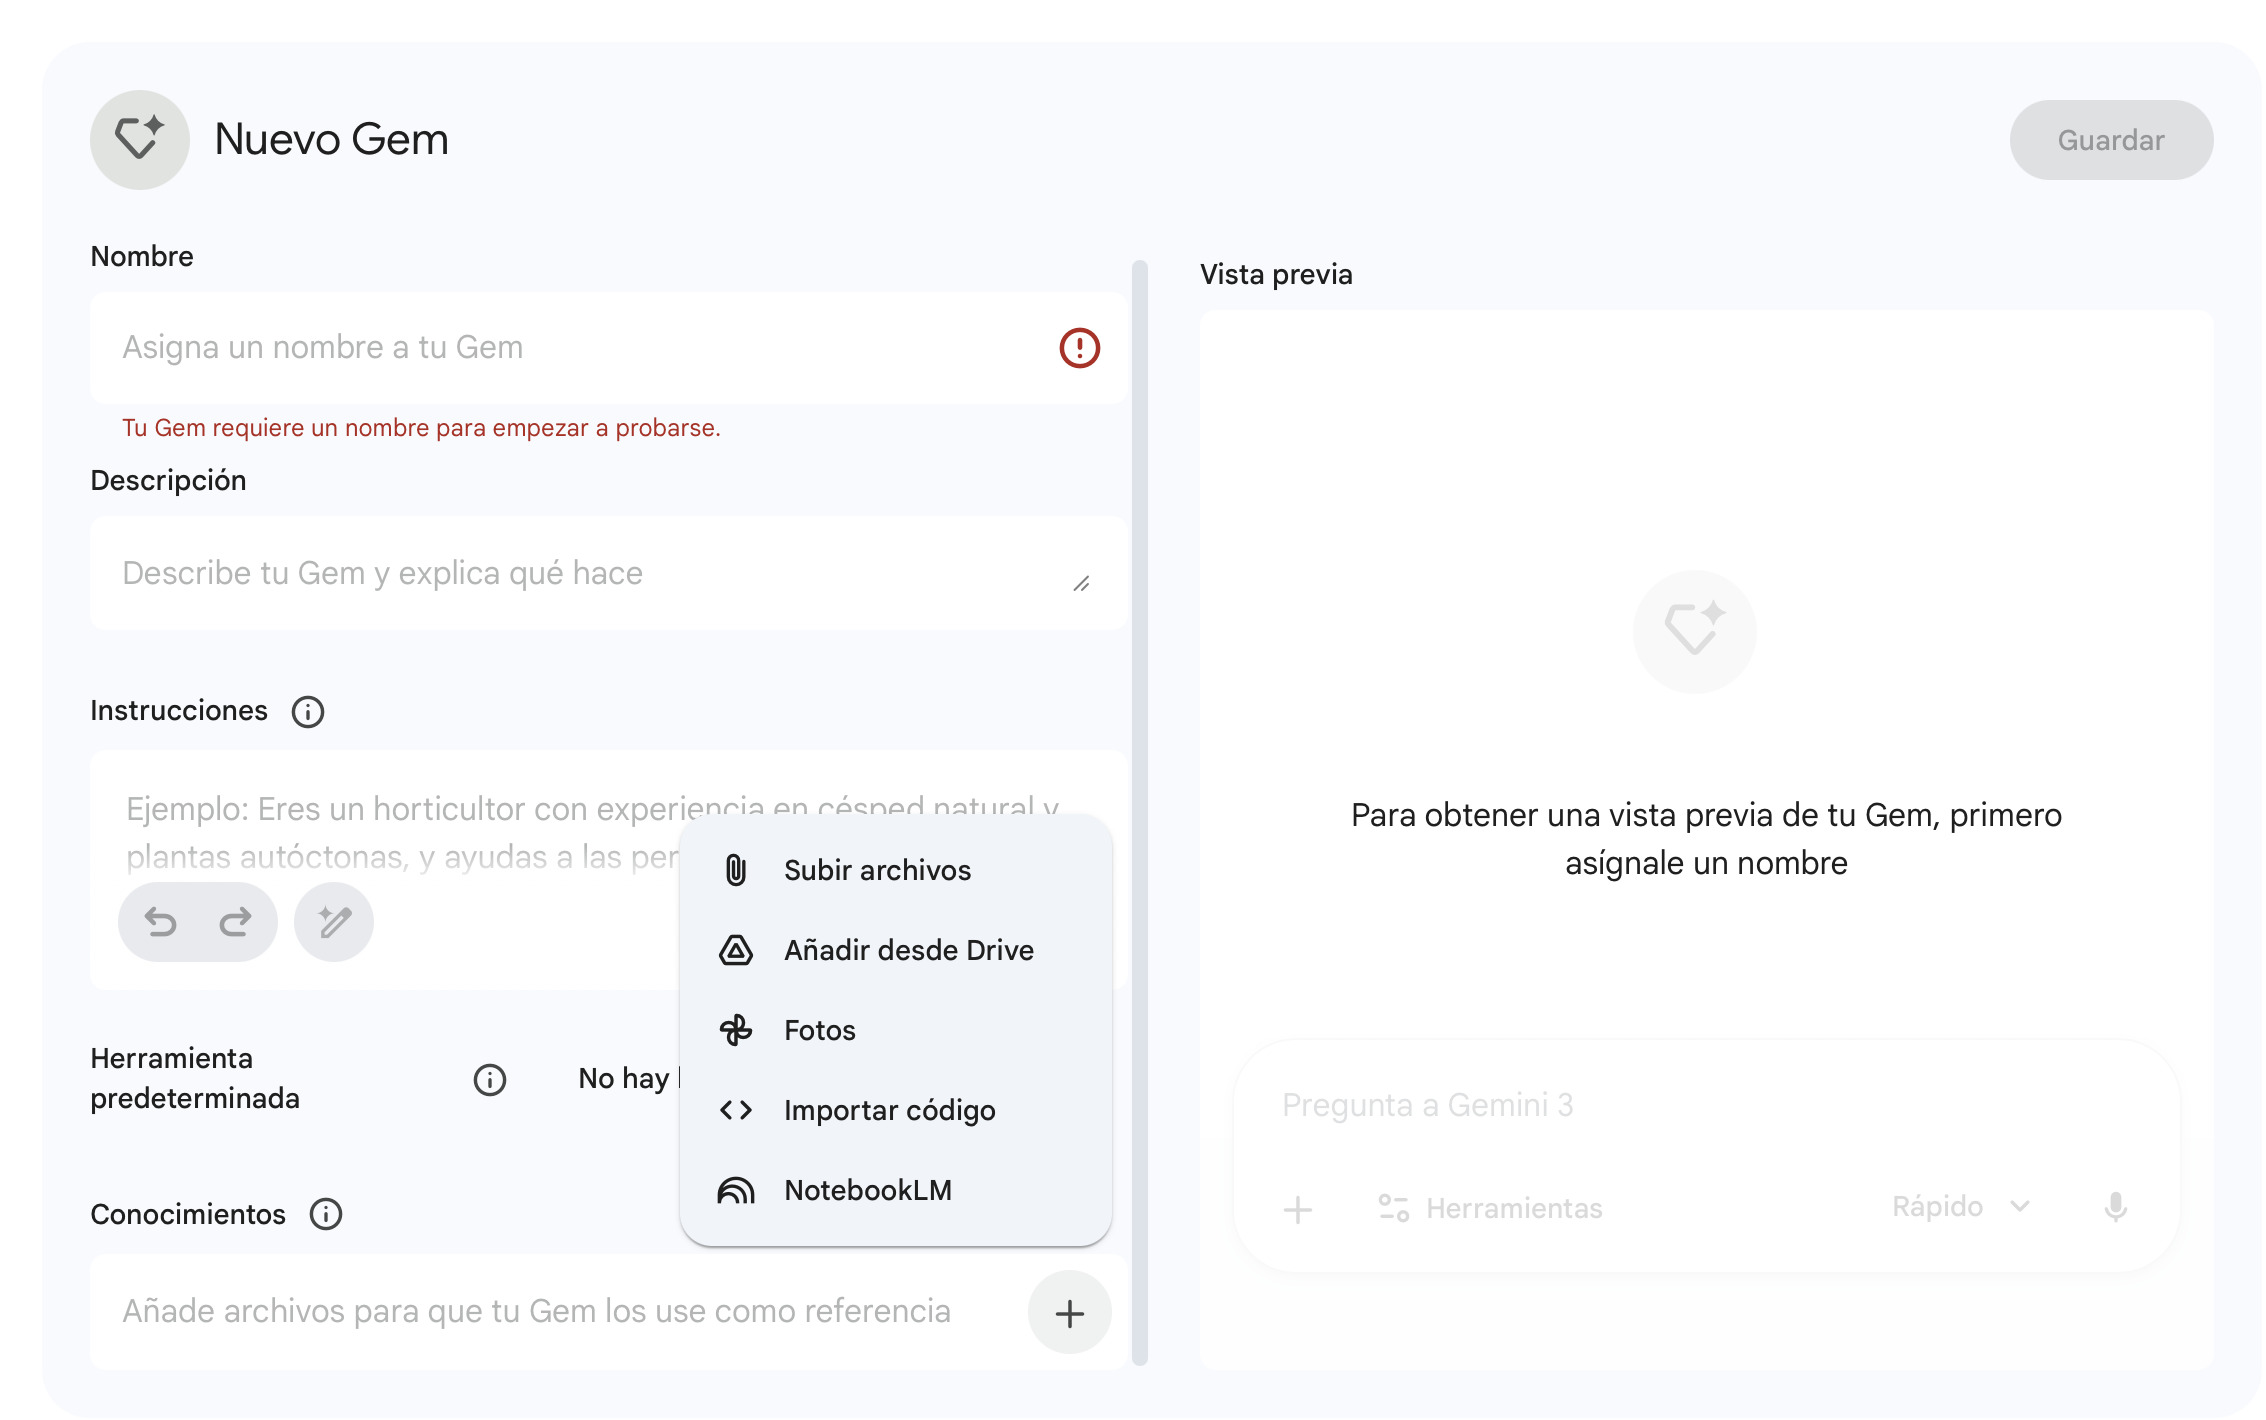Screen dimensions: 2266x1420
Task: Click the magic pencil rewrite icon
Action: click(334, 921)
